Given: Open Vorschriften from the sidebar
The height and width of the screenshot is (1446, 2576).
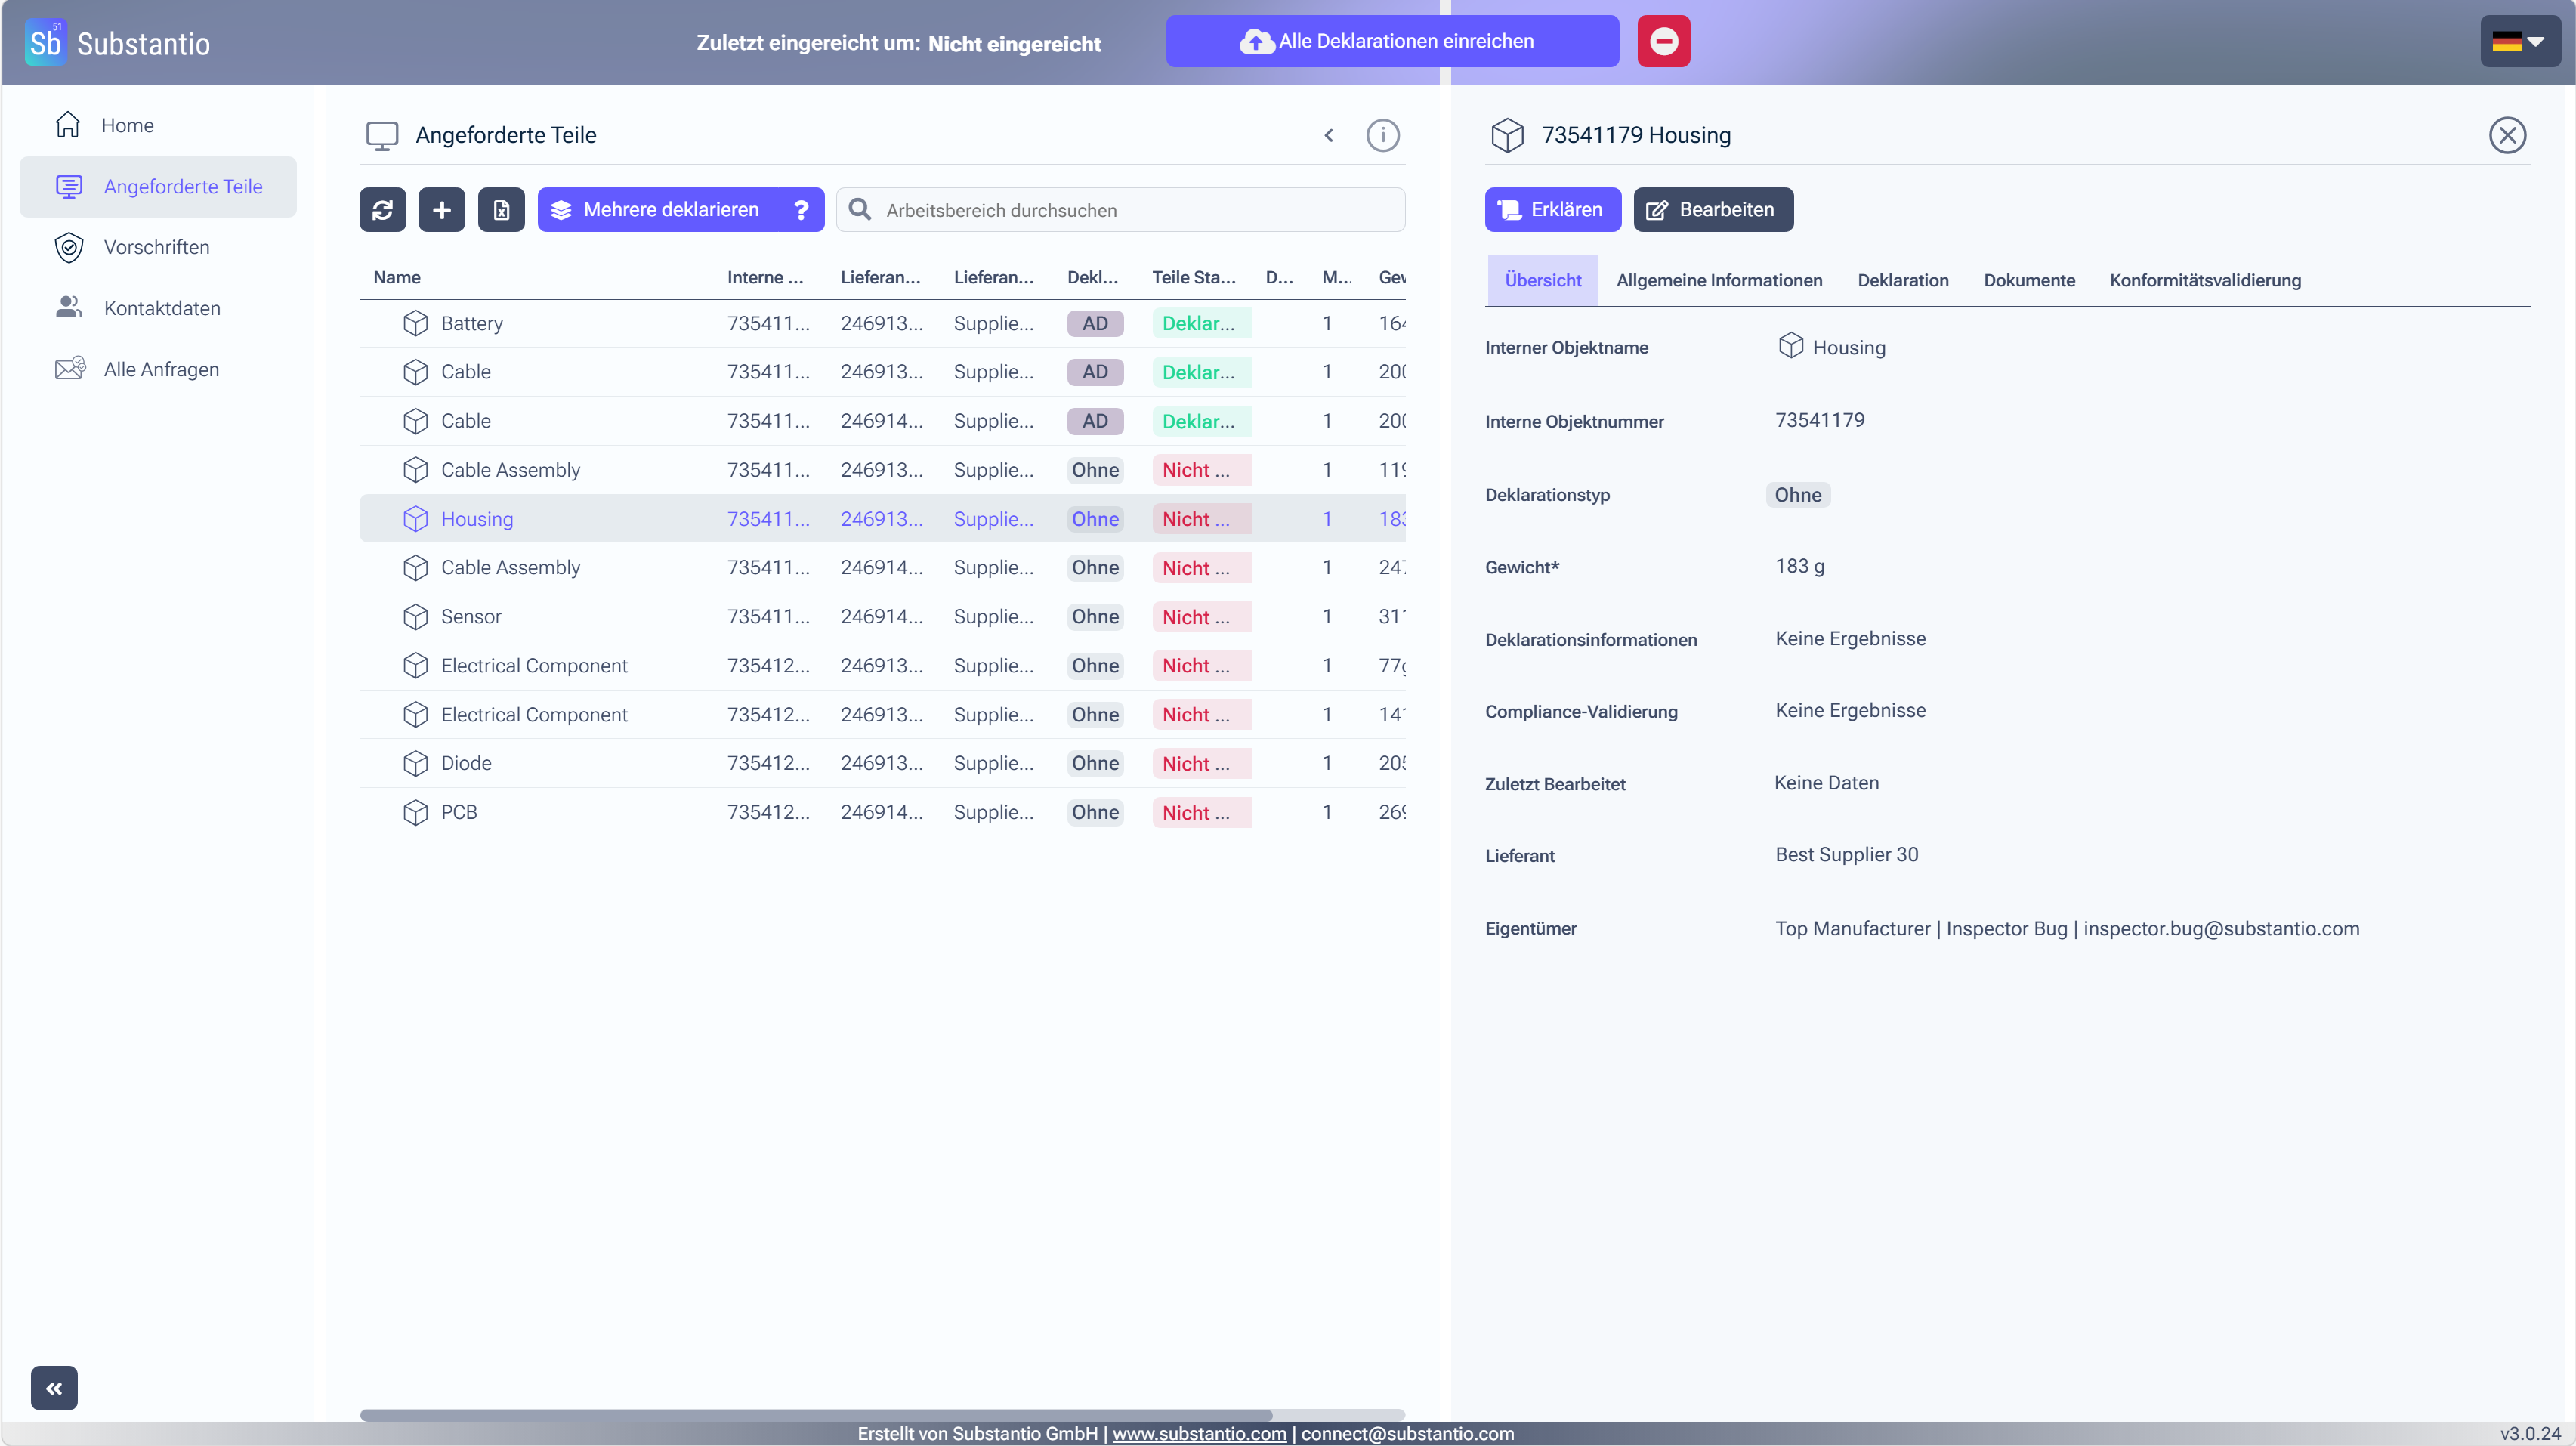Looking at the screenshot, I should tap(157, 247).
